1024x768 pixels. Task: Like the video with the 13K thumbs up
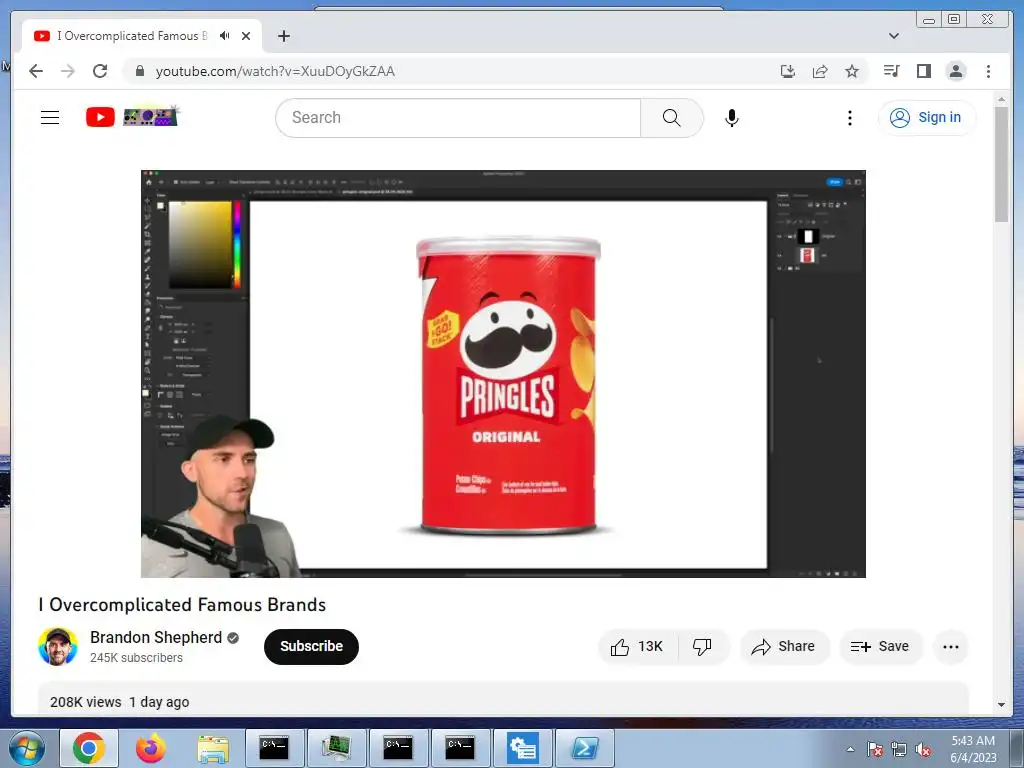637,647
